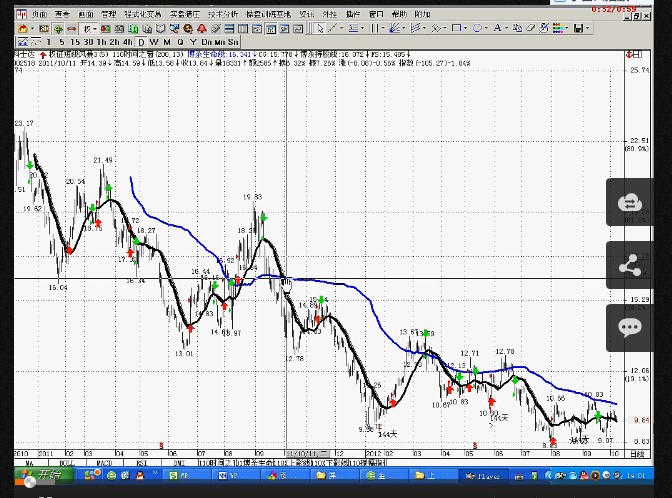Select the ellipse drawing tool
The width and height of the screenshot is (672, 498).
coord(477,29)
